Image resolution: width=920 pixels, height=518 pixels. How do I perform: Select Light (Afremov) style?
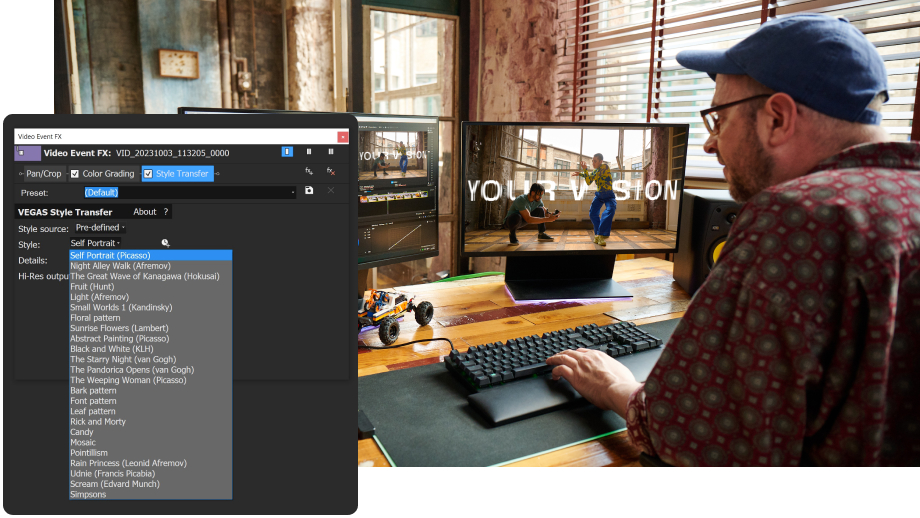pos(151,297)
